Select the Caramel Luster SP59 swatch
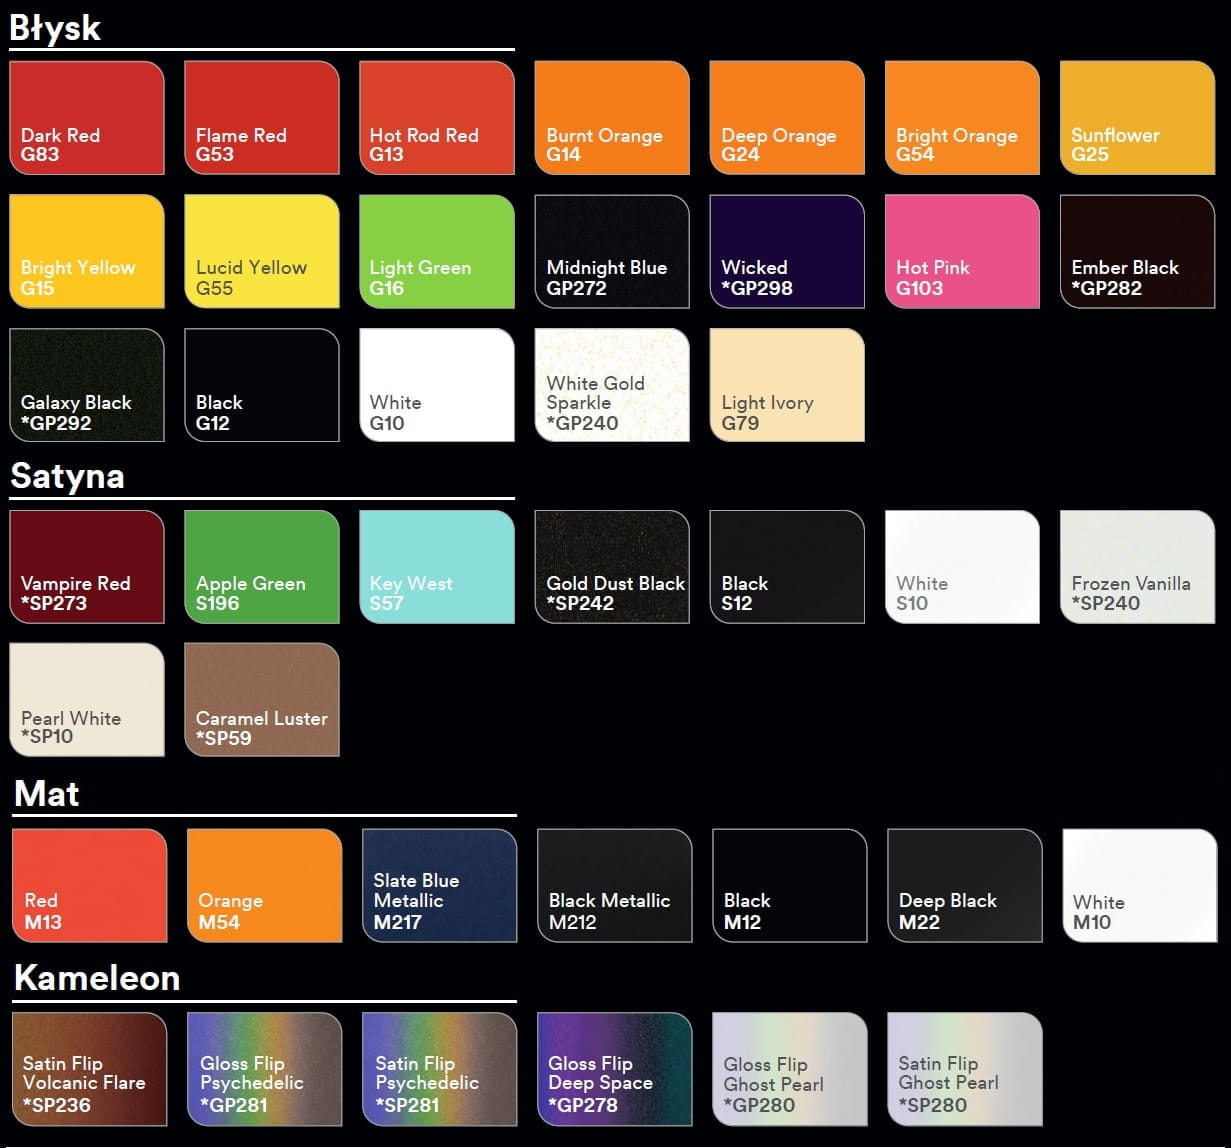This screenshot has height=1148, width=1231. pyautogui.click(x=262, y=699)
